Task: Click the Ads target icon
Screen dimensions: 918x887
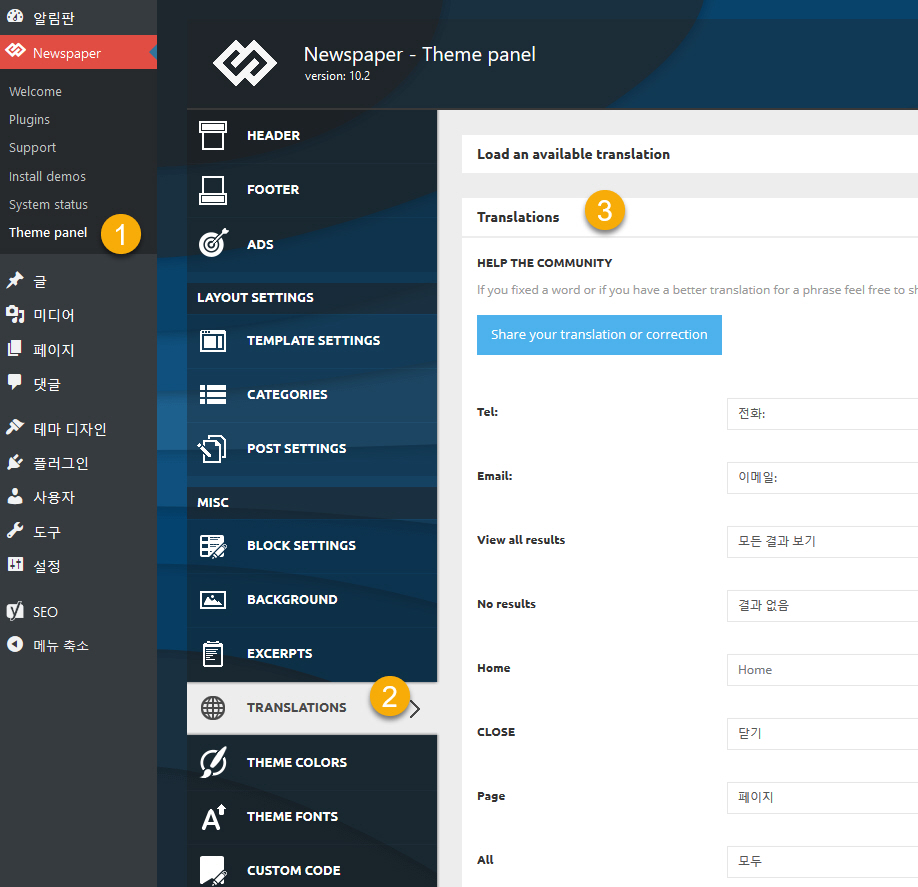Action: [213, 243]
